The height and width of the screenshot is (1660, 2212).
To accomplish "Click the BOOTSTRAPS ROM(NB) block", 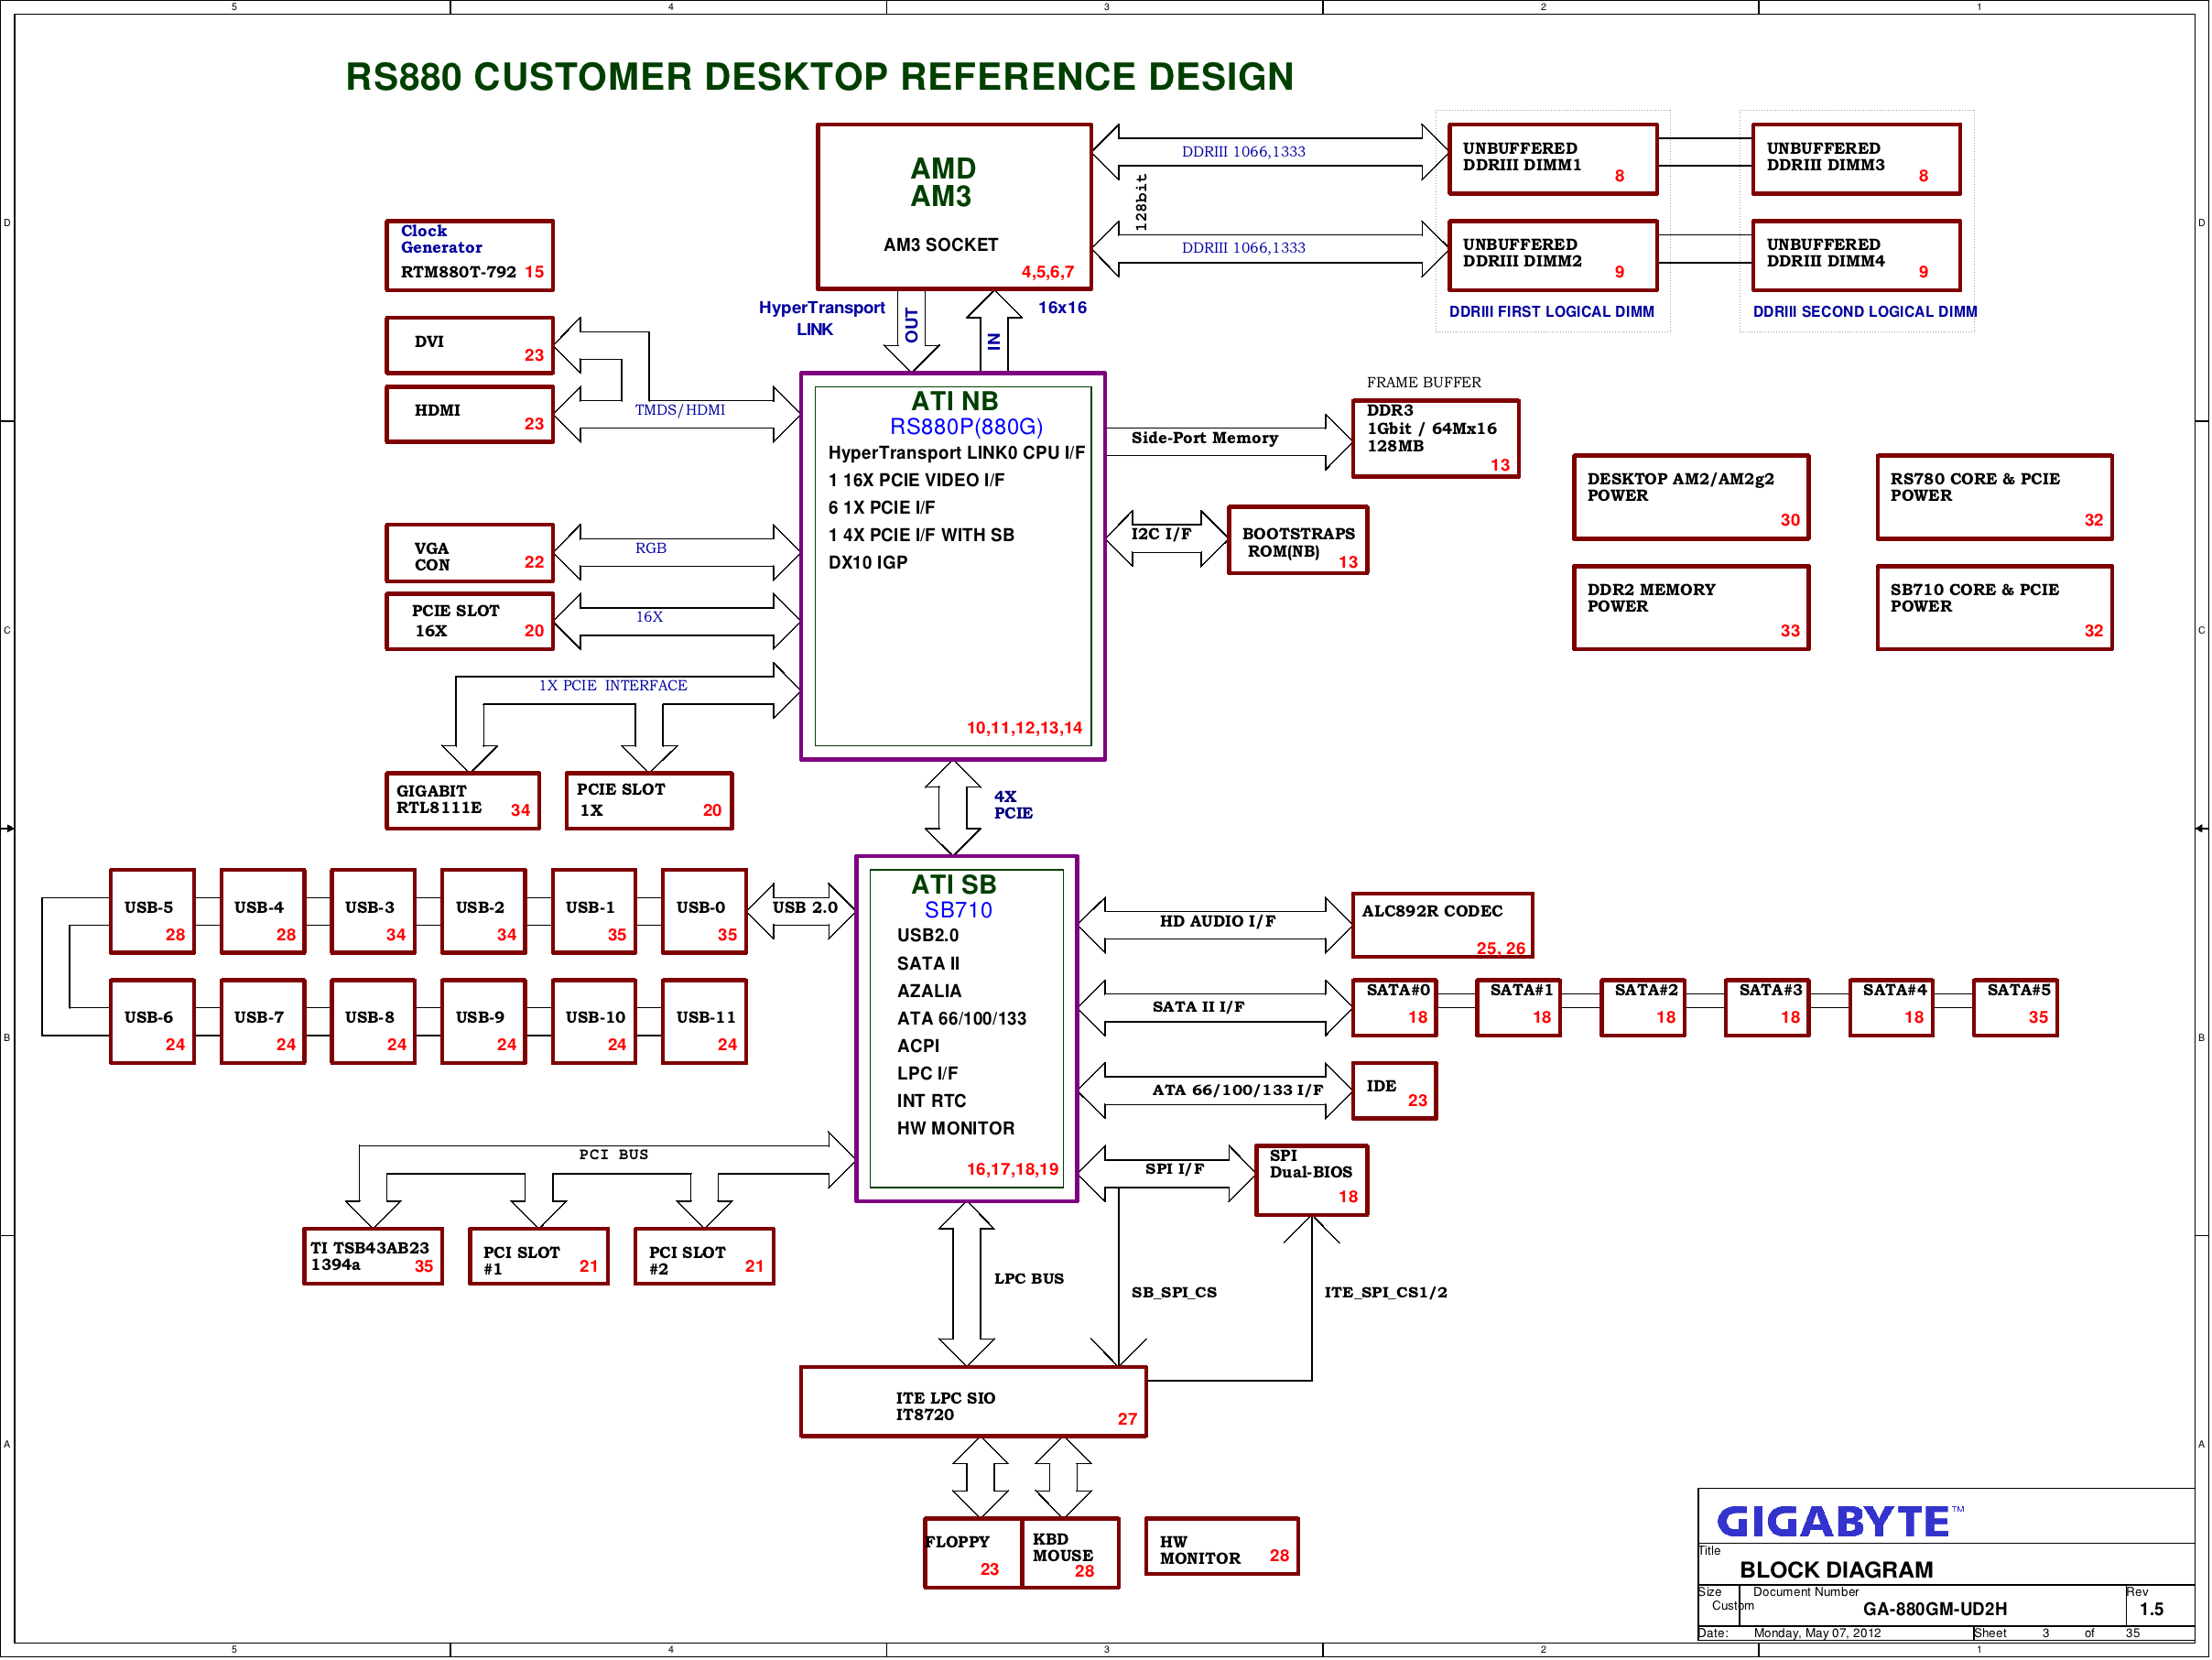I will [1298, 540].
